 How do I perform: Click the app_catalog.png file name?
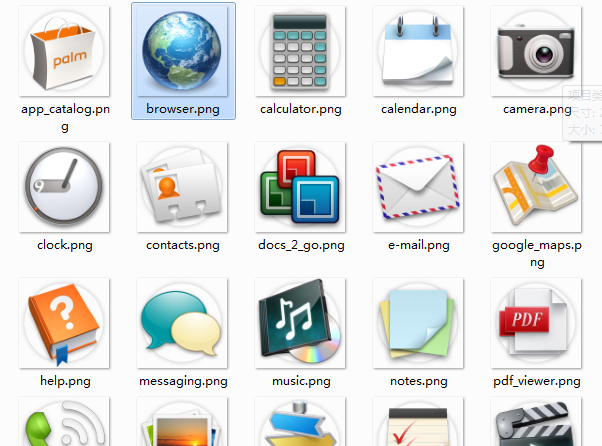(x=65, y=117)
